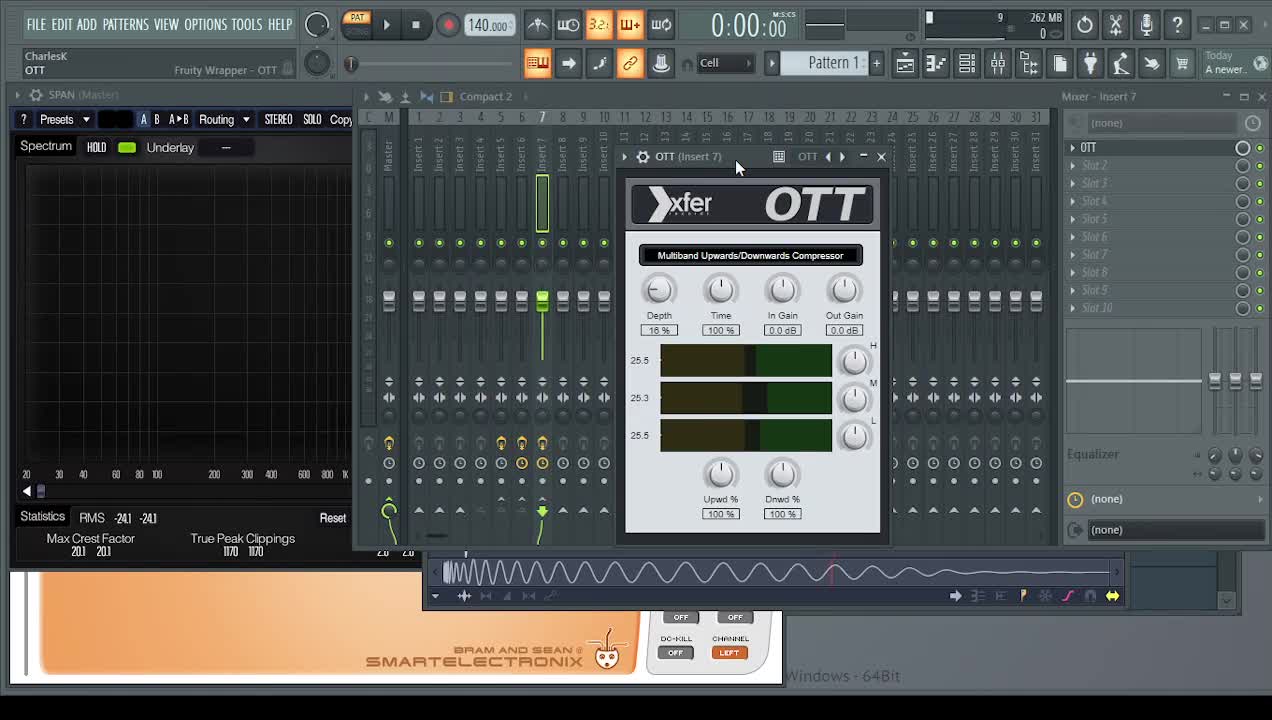Click the Record button
1272x720 pixels.
coord(448,25)
